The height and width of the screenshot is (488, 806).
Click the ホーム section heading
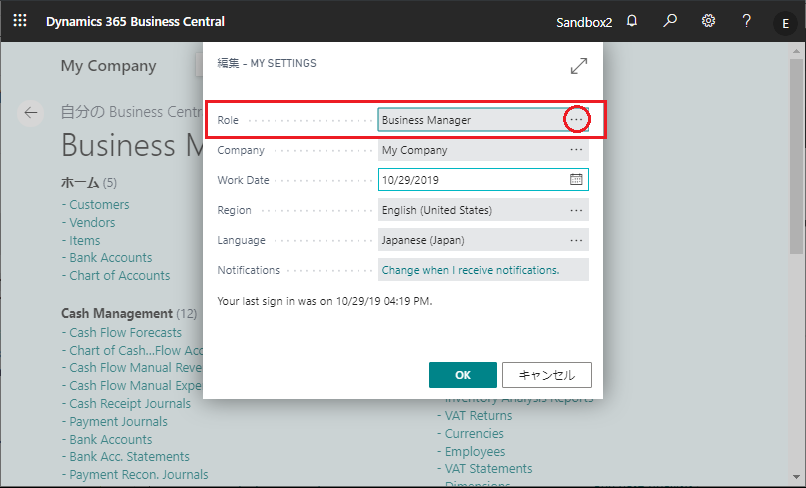89,182
